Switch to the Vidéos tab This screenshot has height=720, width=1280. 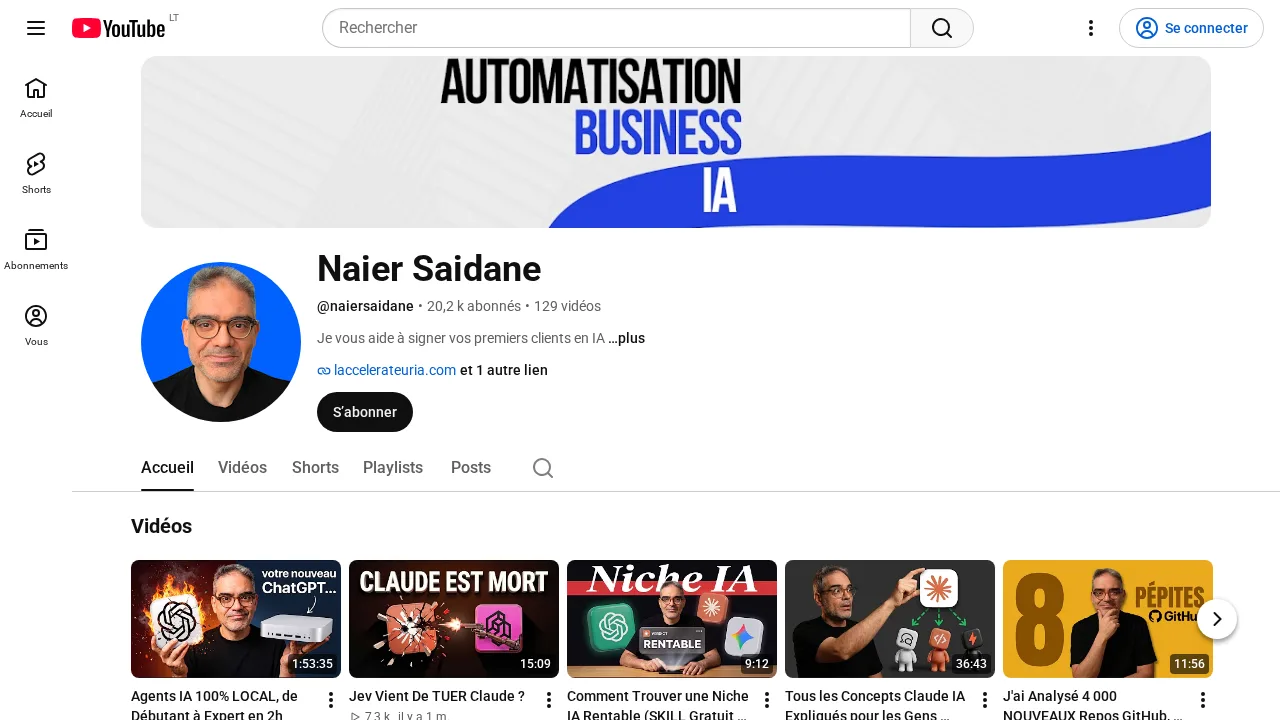242,468
